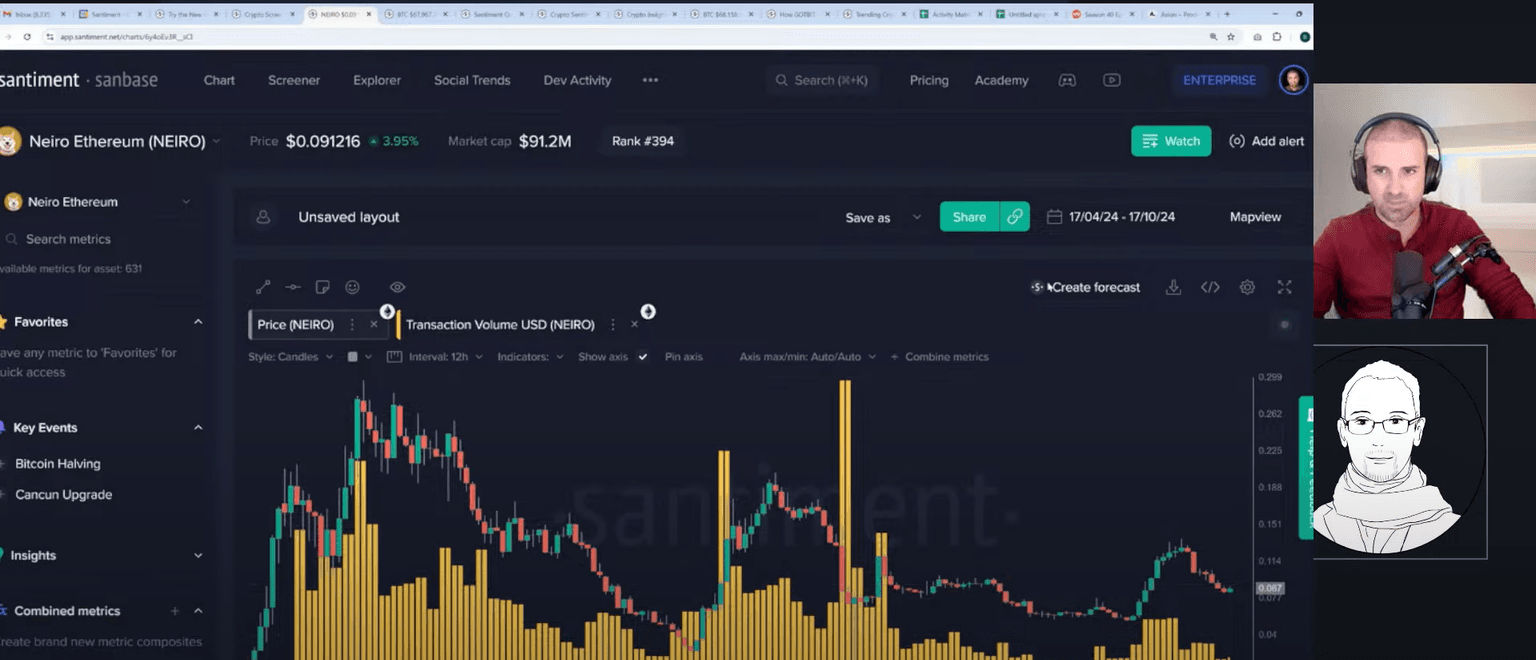Open the embed code icon
The image size is (1536, 660).
click(x=1210, y=287)
